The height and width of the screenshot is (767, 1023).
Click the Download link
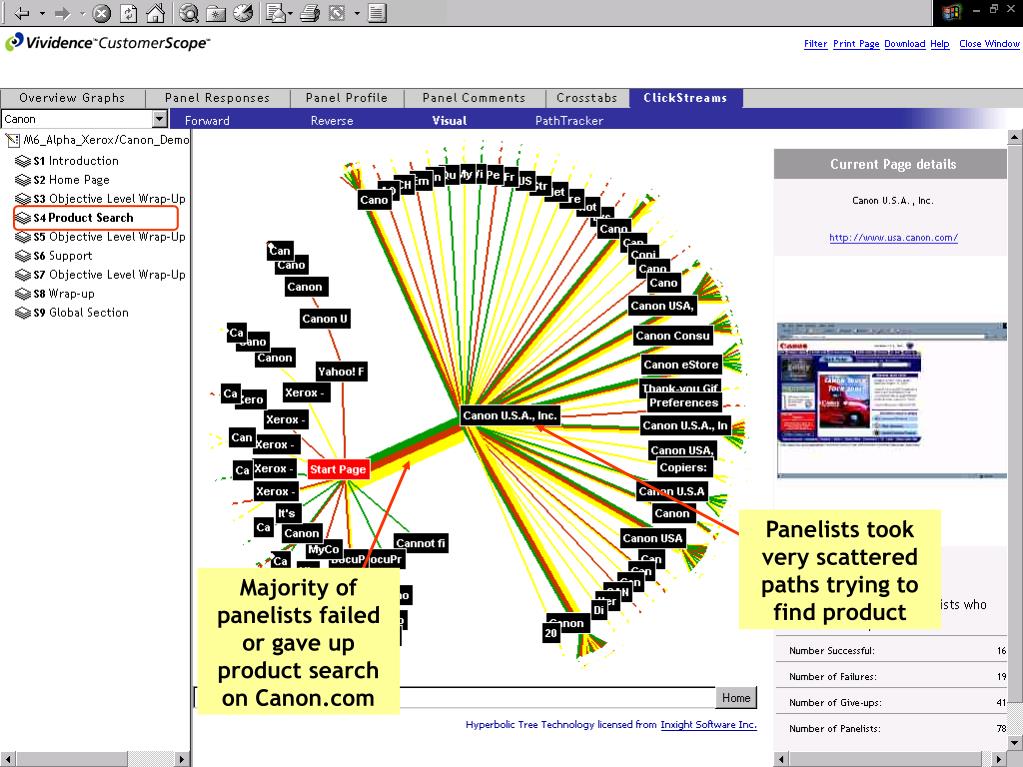coord(904,44)
